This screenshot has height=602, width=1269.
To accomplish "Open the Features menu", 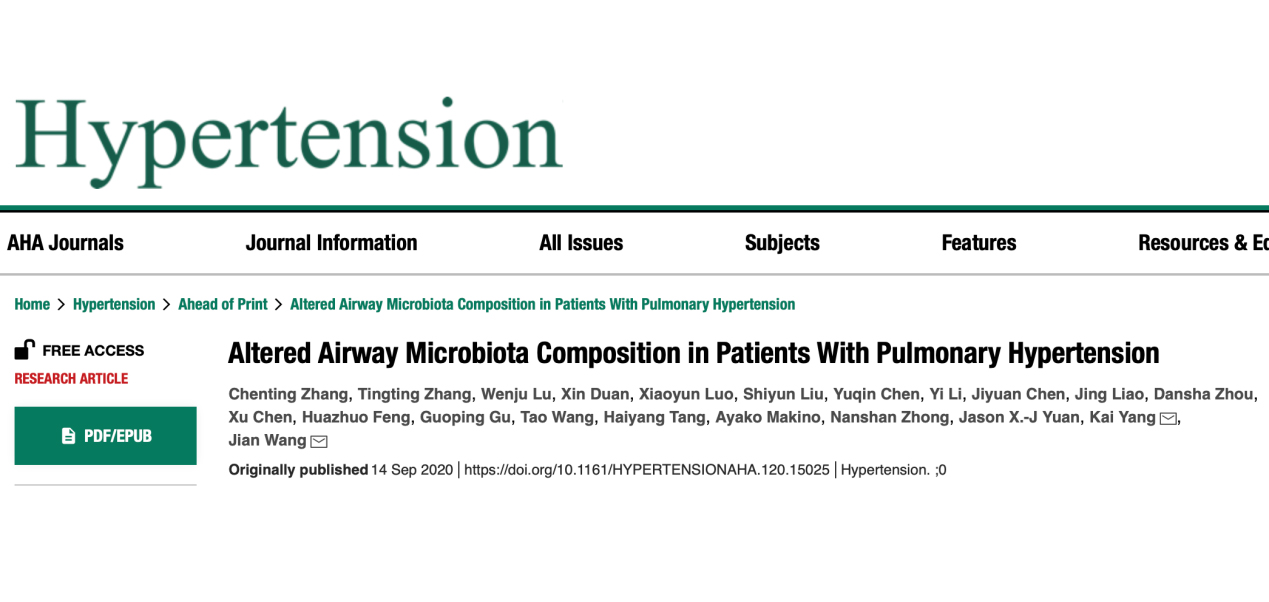I will (x=979, y=243).
